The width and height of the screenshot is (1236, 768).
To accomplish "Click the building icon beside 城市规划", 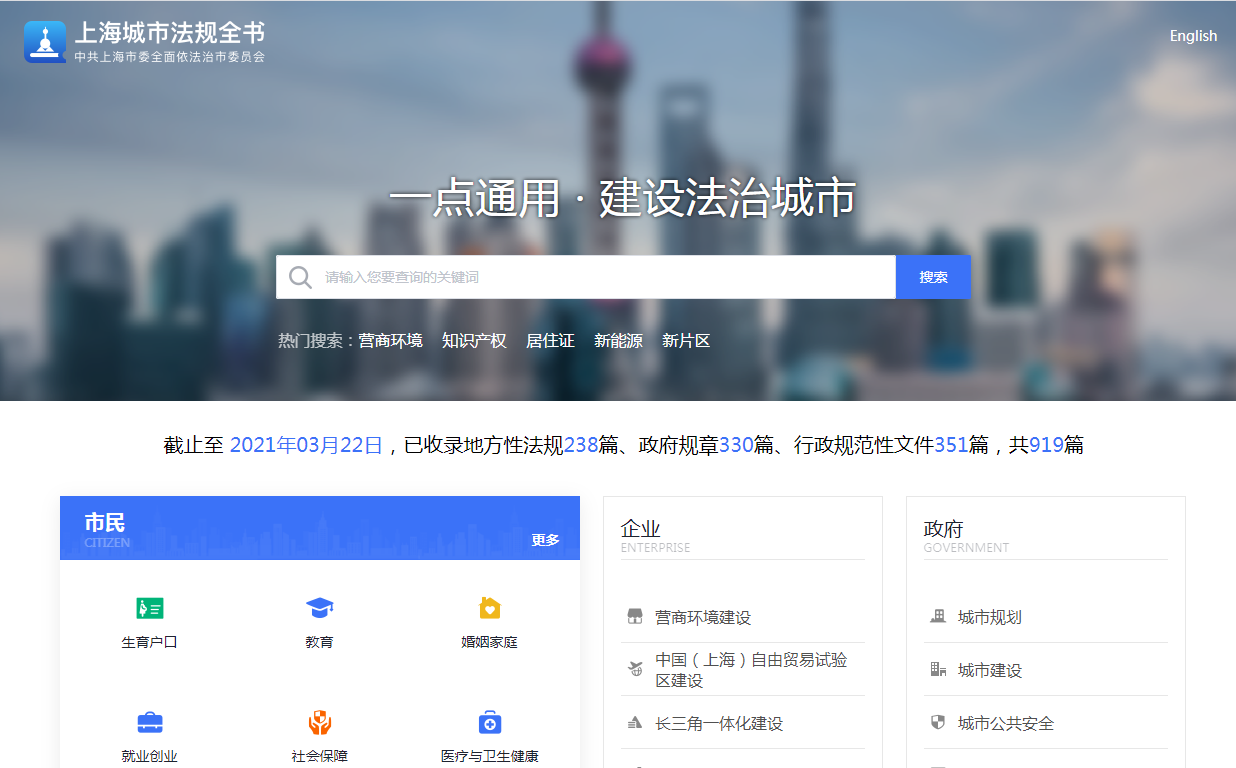I will point(937,616).
